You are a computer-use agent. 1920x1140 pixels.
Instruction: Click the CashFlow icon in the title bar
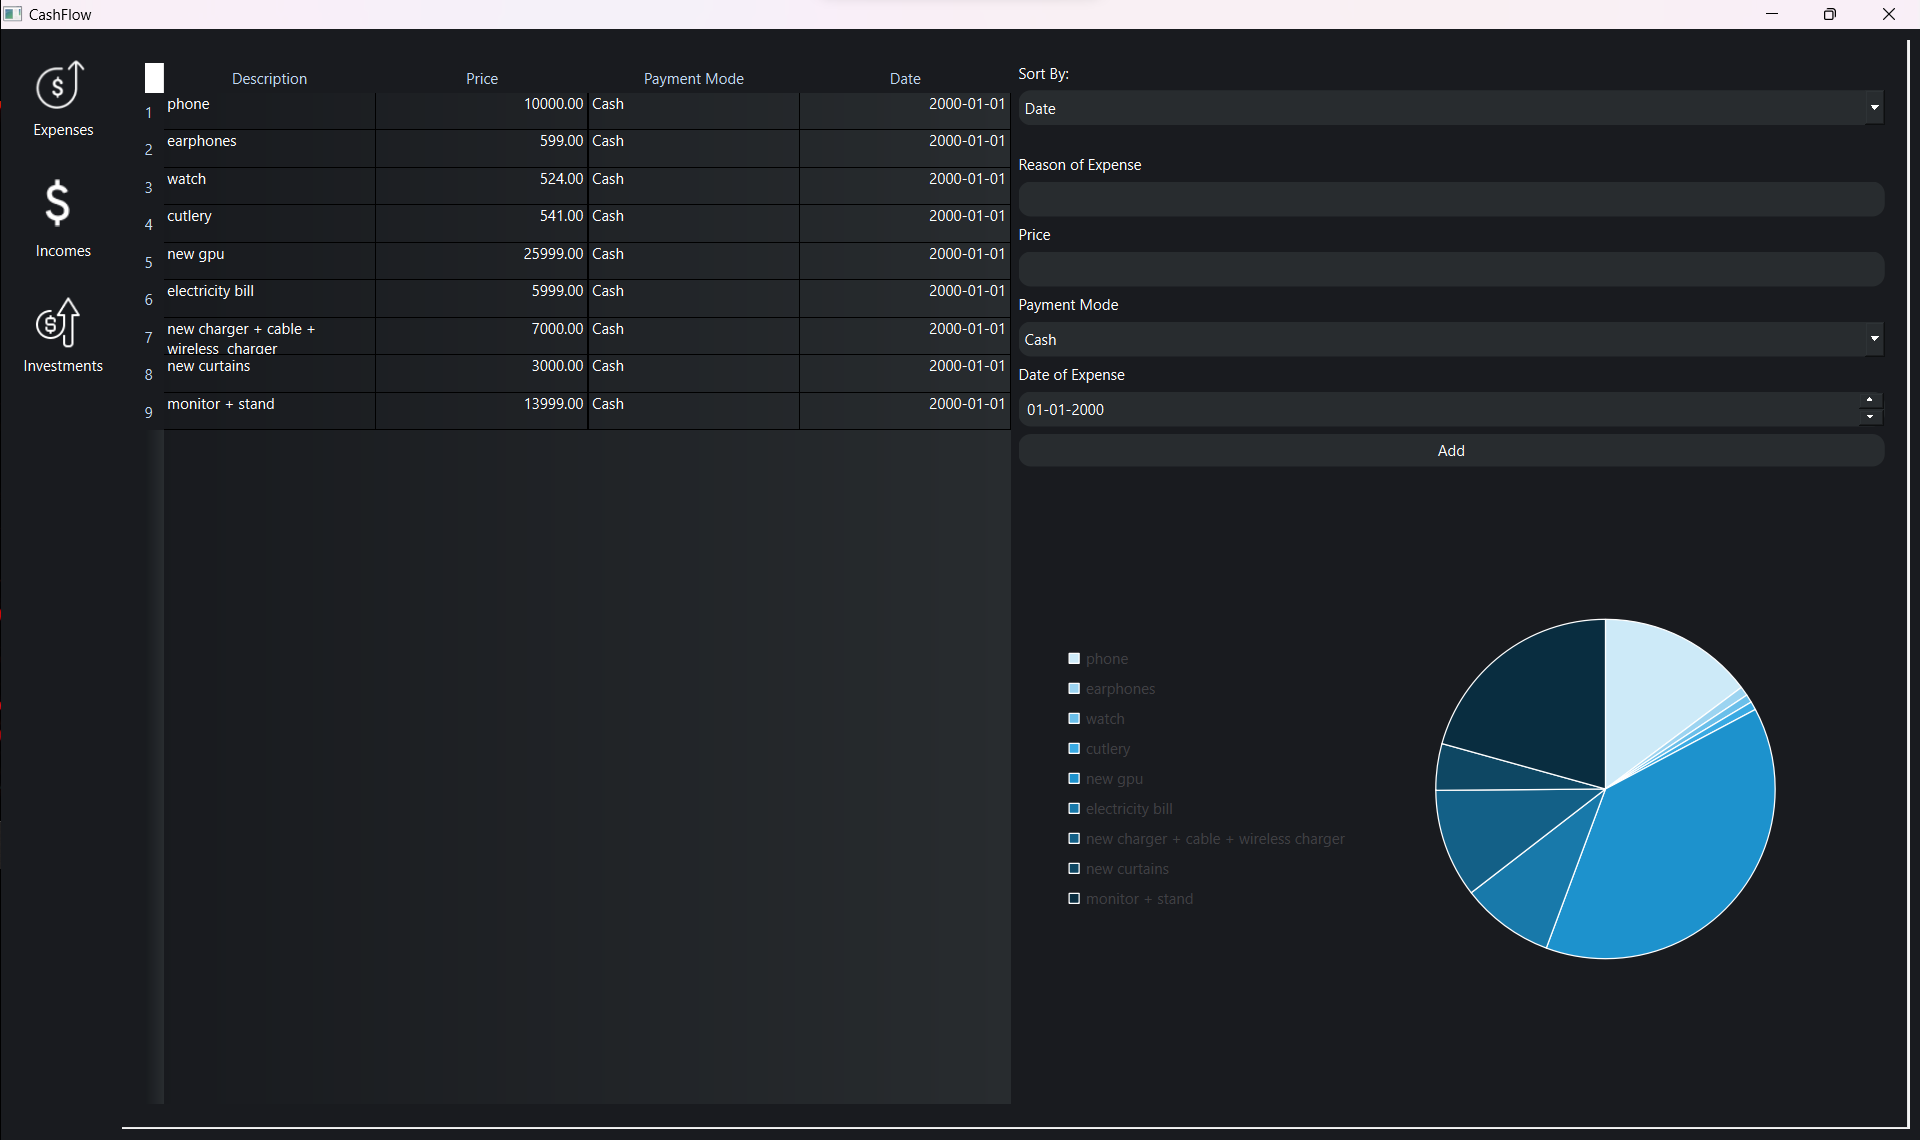point(13,14)
